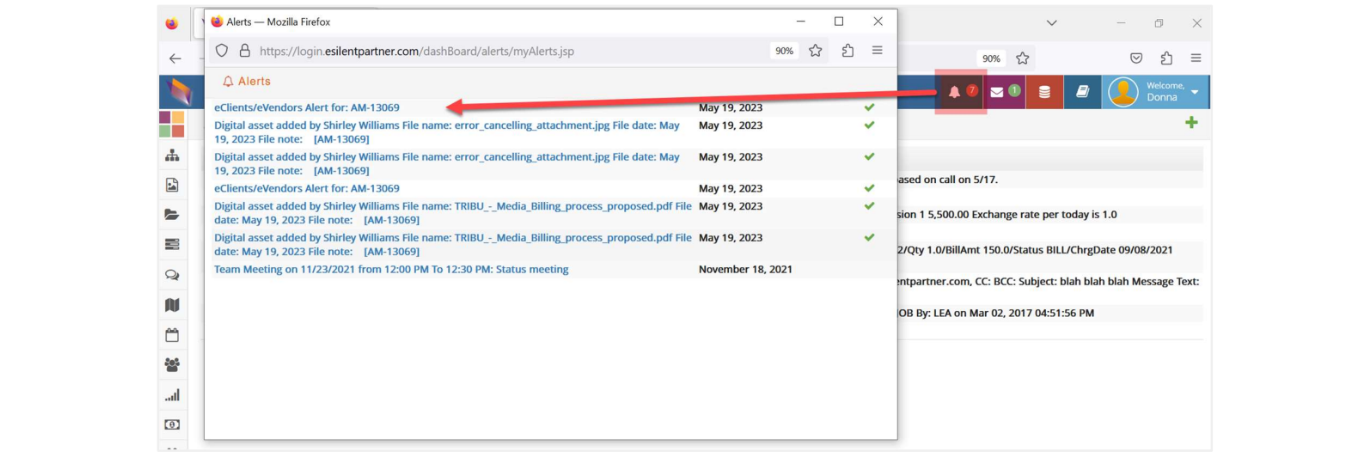Click text 'OB By: LEA on Mar 02, 2017'
The height and width of the screenshot is (466, 1368).
[966, 313]
